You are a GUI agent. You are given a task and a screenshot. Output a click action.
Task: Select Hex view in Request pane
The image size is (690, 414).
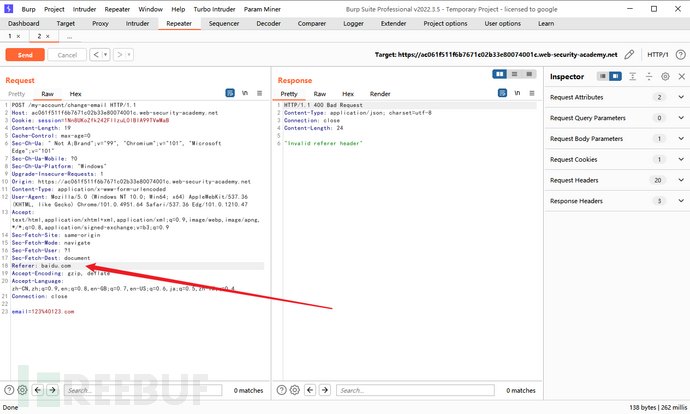tap(76, 93)
